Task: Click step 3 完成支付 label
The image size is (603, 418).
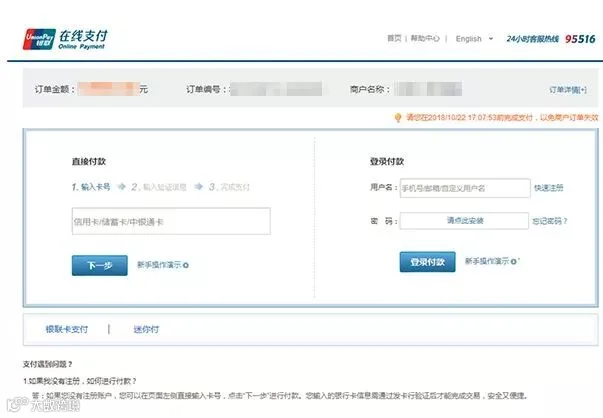Action: click(229, 187)
